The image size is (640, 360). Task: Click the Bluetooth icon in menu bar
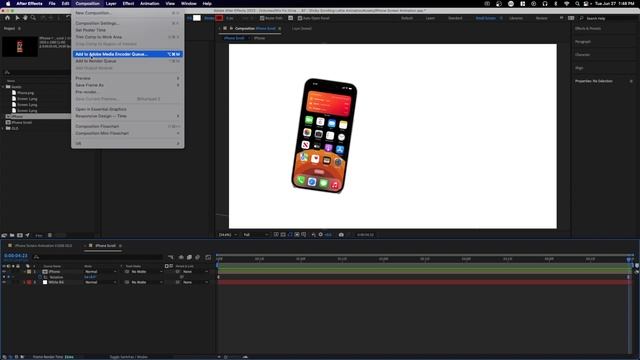click(x=556, y=4)
